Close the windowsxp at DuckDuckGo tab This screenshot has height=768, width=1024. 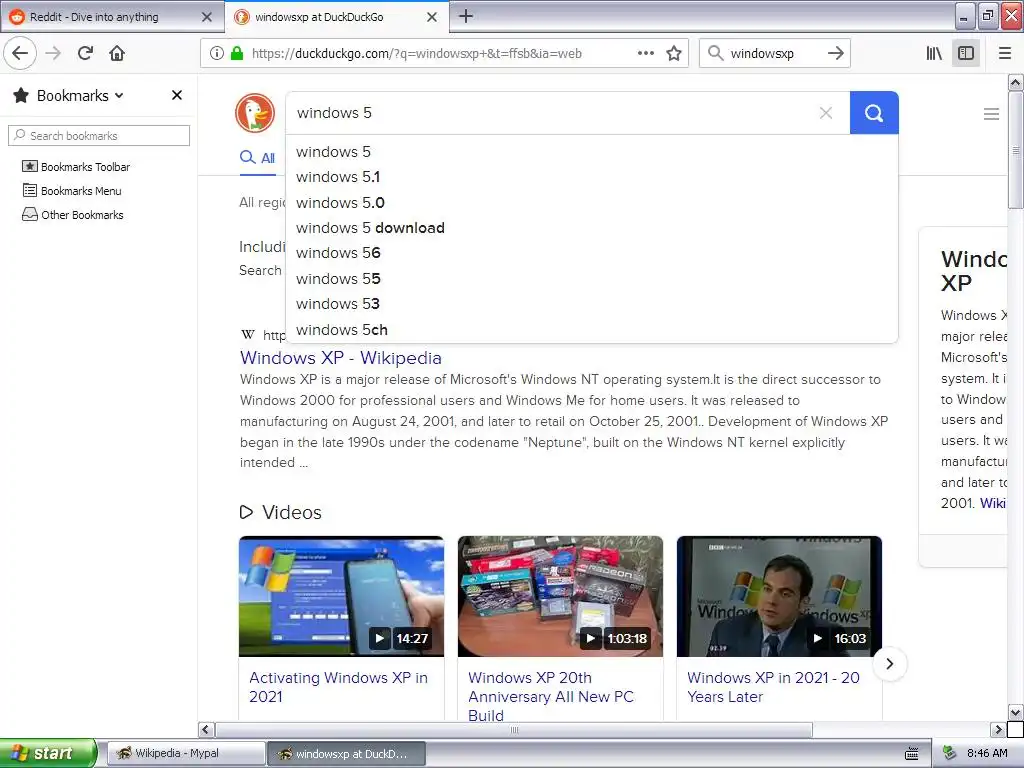[x=432, y=17]
